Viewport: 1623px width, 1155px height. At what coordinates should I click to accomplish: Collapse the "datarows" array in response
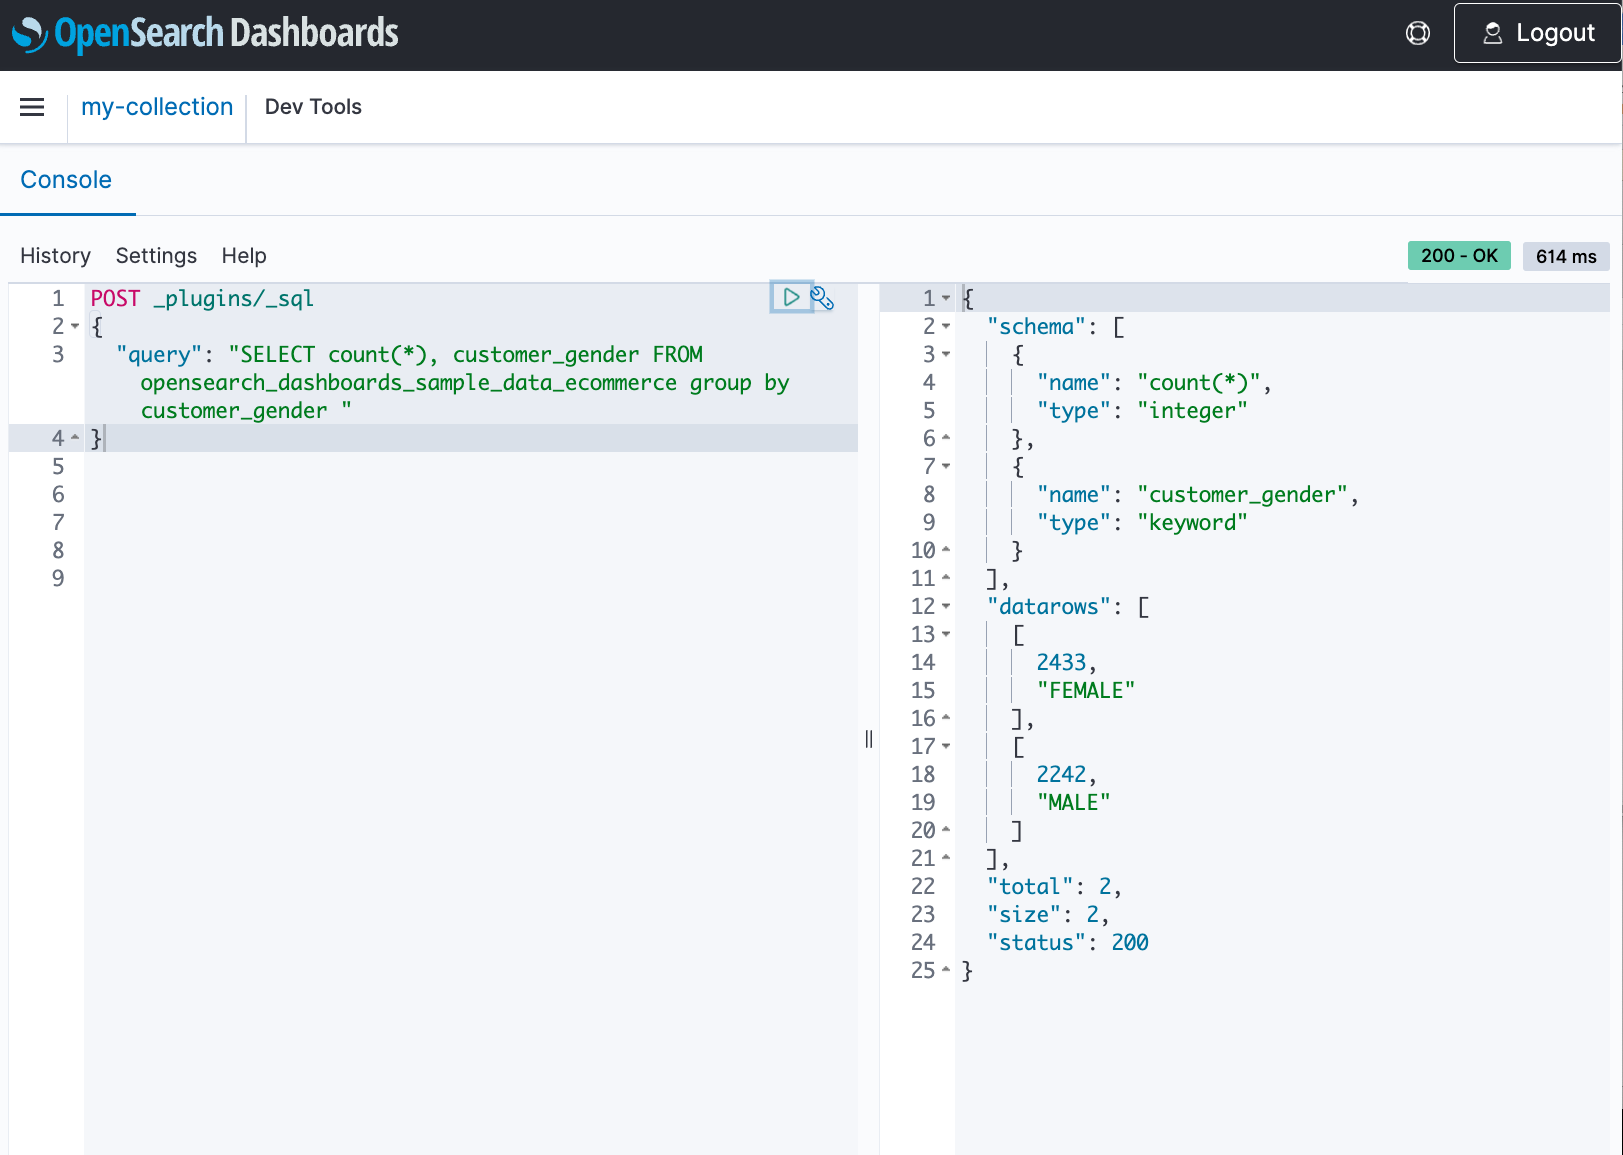946,606
